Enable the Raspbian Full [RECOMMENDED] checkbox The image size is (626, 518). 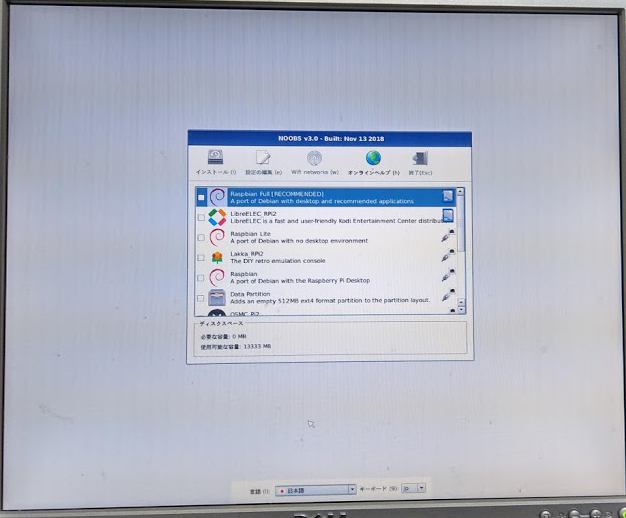click(201, 197)
